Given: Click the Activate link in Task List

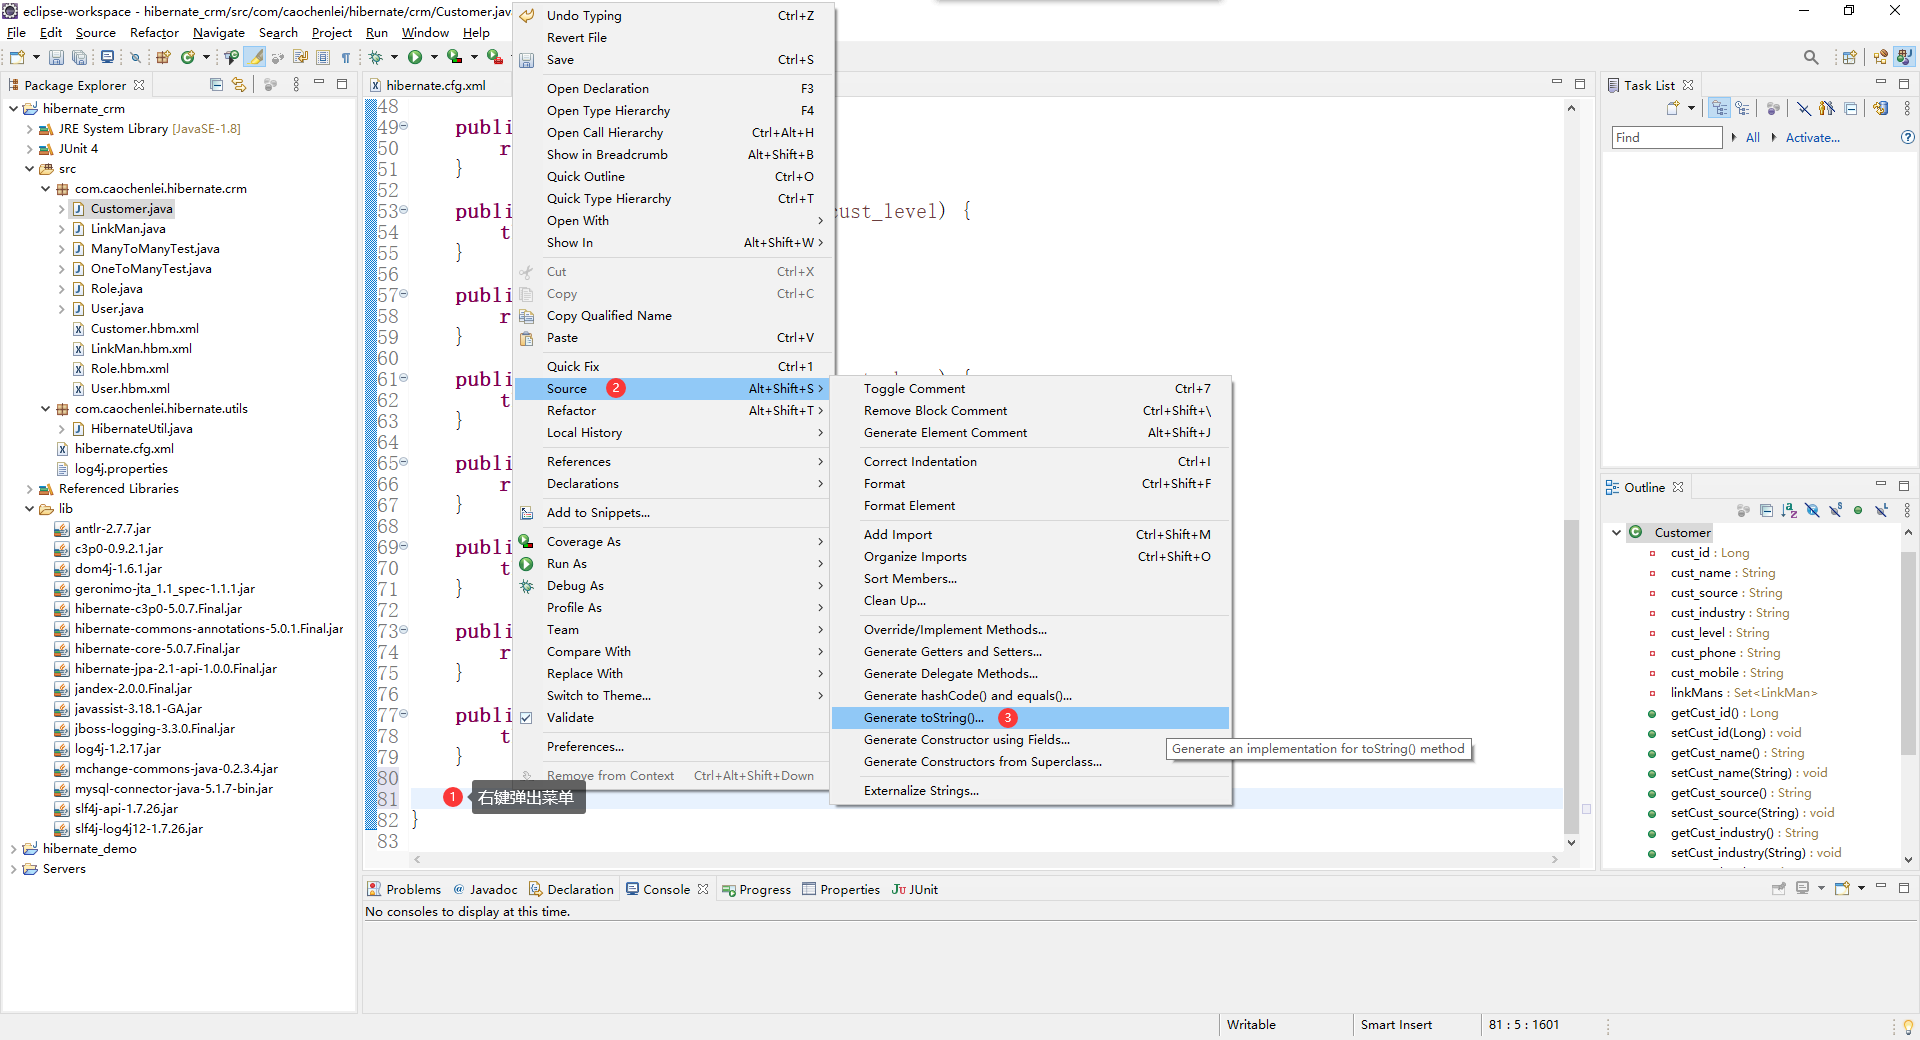Looking at the screenshot, I should (1812, 138).
